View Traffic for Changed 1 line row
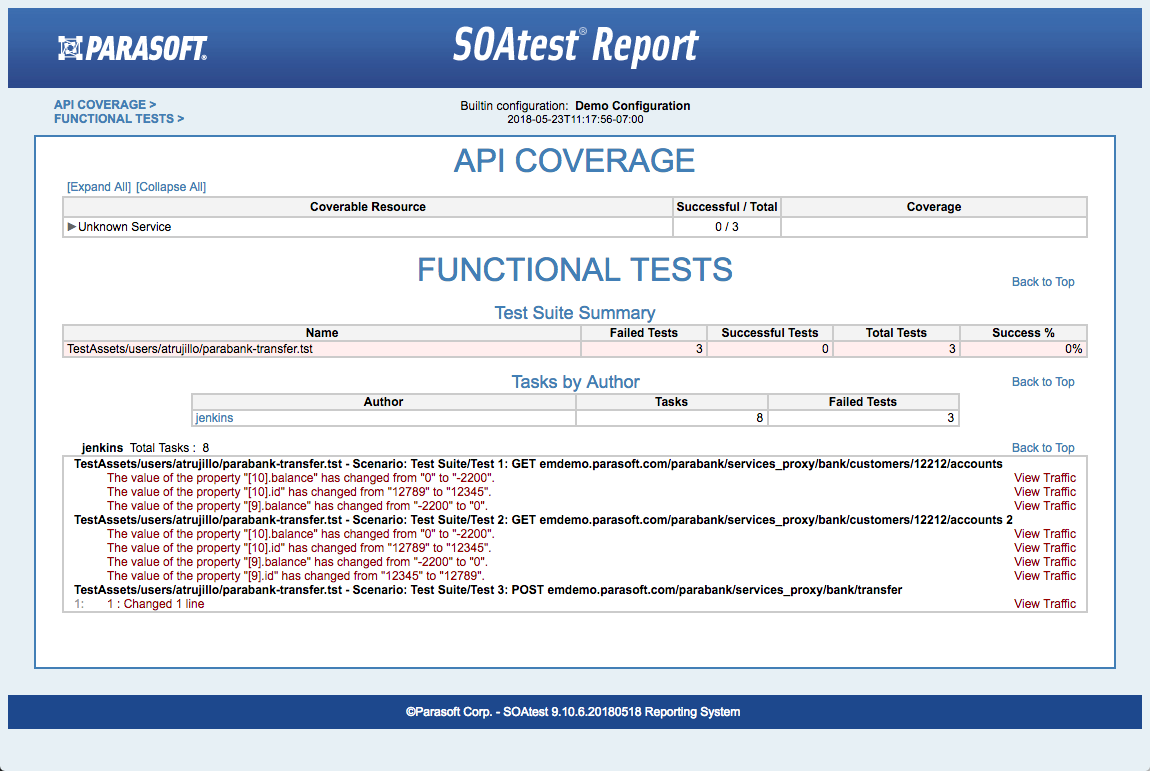 click(x=1045, y=604)
